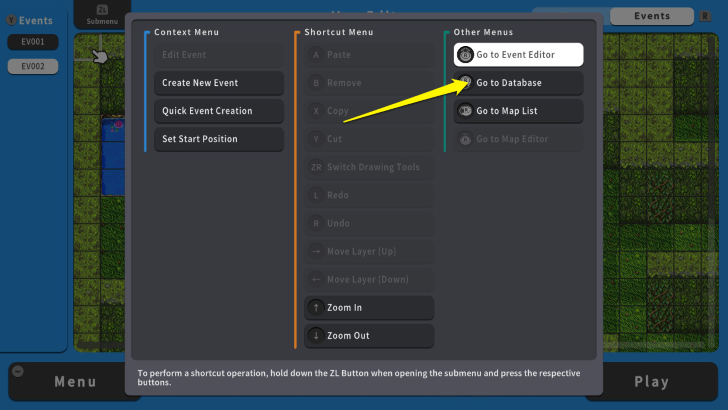The width and height of the screenshot is (728, 410).
Task: Click the up-arrow icon beside Zoom In
Action: 316,308
